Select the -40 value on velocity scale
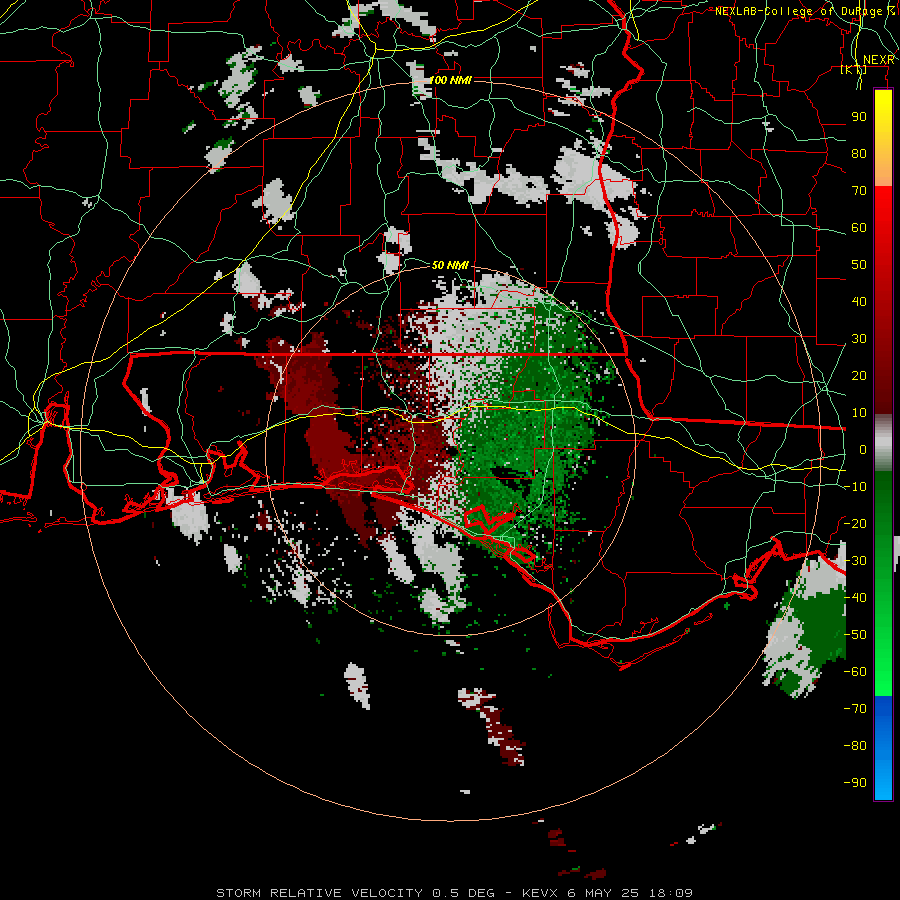This screenshot has height=900, width=900. pyautogui.click(x=855, y=598)
